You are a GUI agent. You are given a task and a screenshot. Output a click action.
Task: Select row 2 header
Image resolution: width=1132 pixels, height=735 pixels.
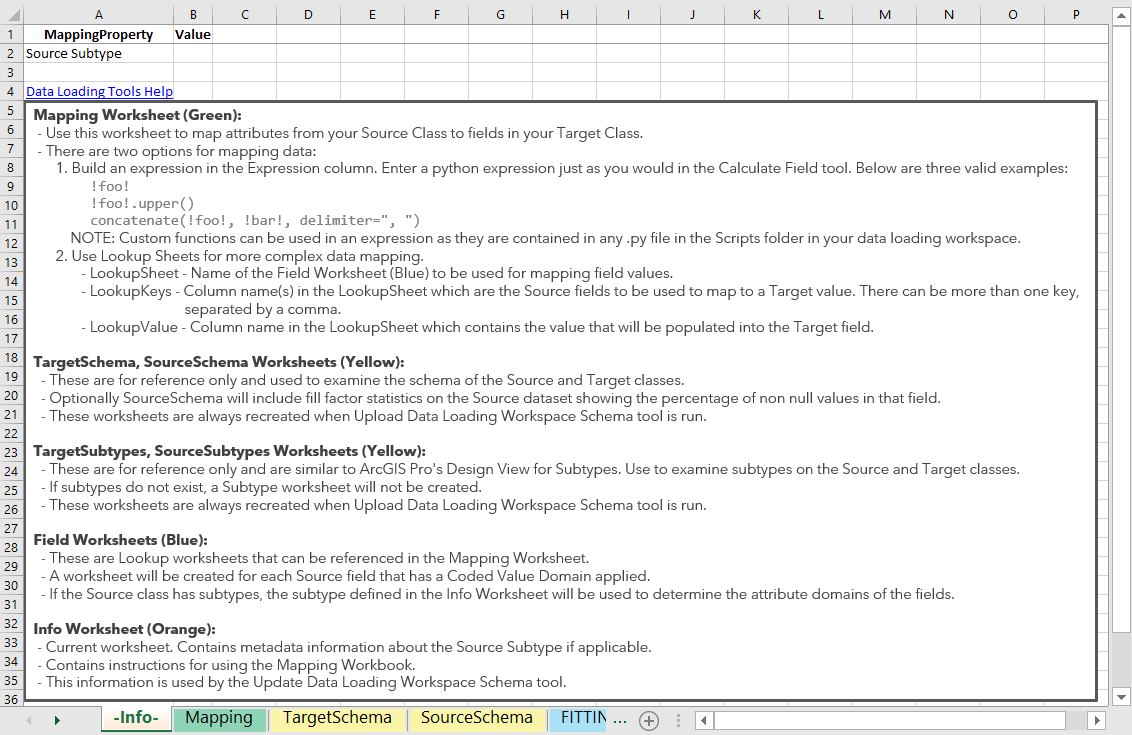11,53
